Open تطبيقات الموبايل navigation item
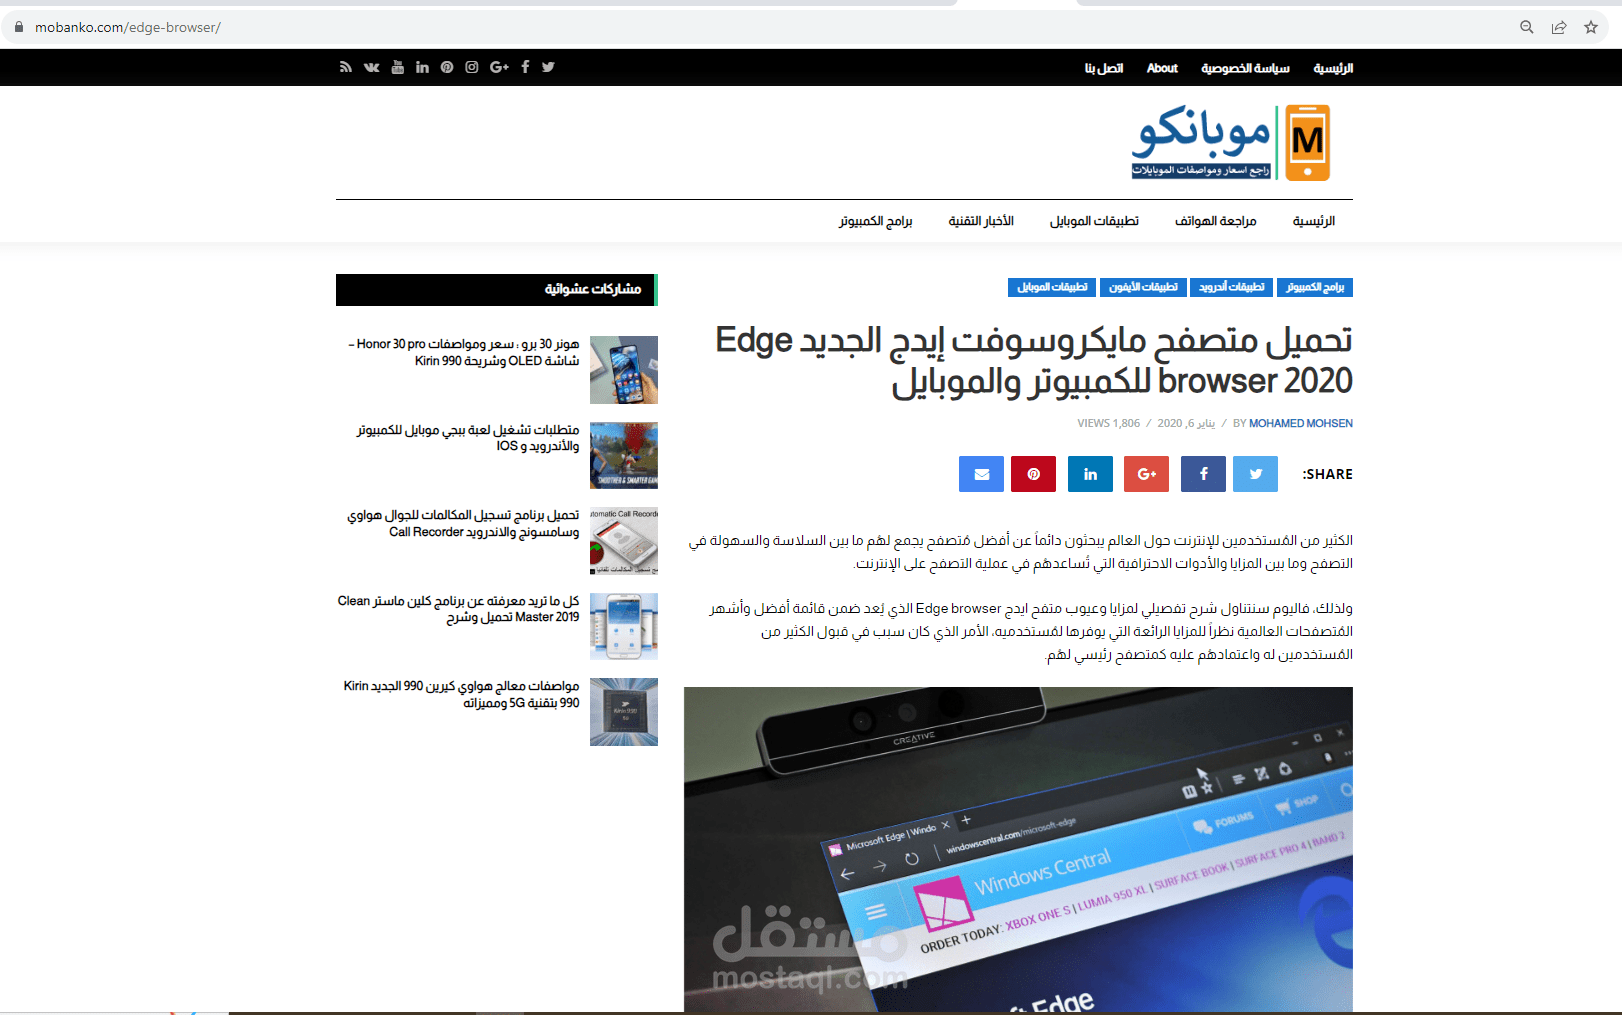 [1094, 221]
